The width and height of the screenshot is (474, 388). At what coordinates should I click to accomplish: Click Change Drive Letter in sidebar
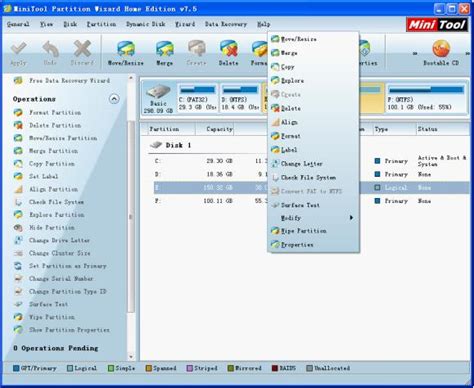(x=52, y=240)
